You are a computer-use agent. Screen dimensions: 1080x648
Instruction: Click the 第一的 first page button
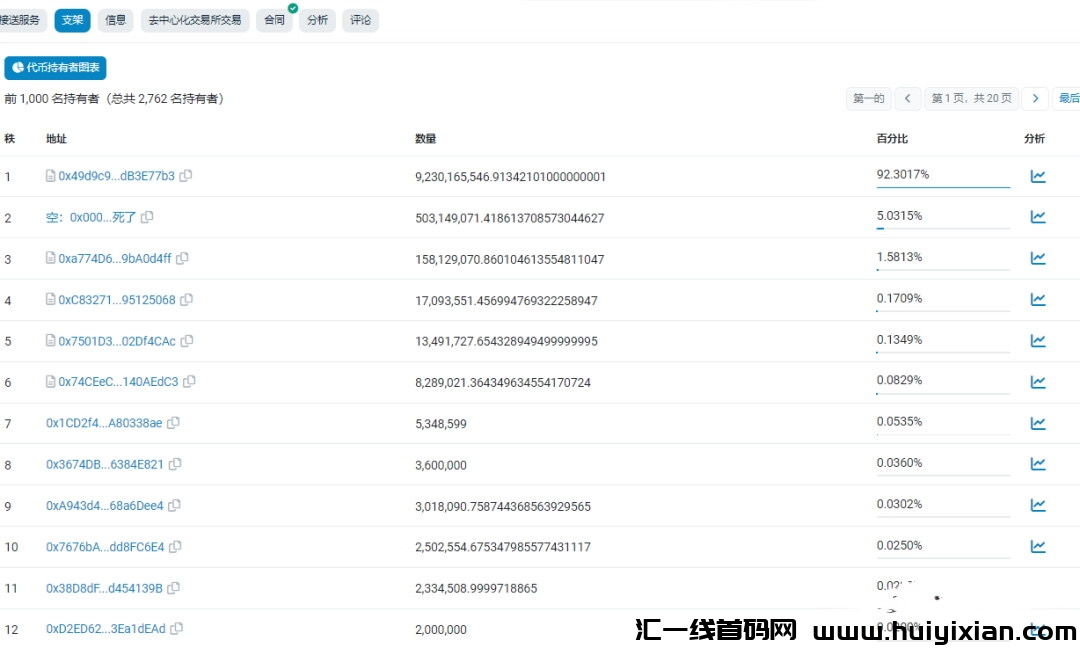[x=868, y=98]
